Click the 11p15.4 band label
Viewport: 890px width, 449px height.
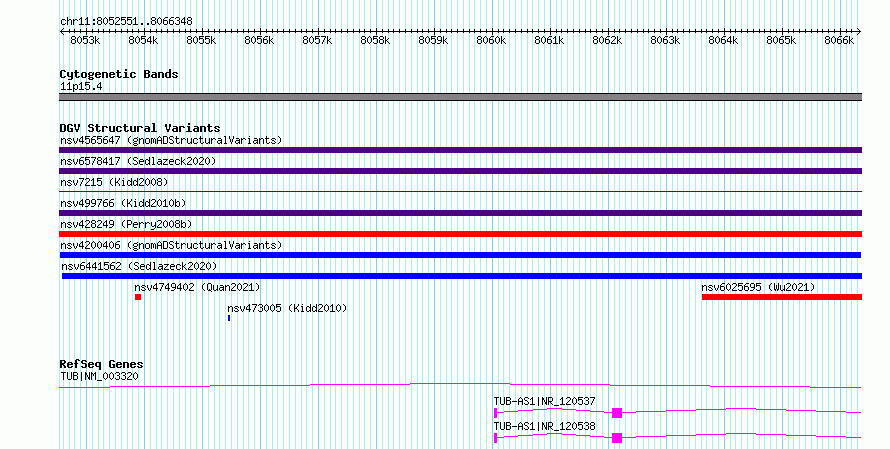click(x=81, y=87)
